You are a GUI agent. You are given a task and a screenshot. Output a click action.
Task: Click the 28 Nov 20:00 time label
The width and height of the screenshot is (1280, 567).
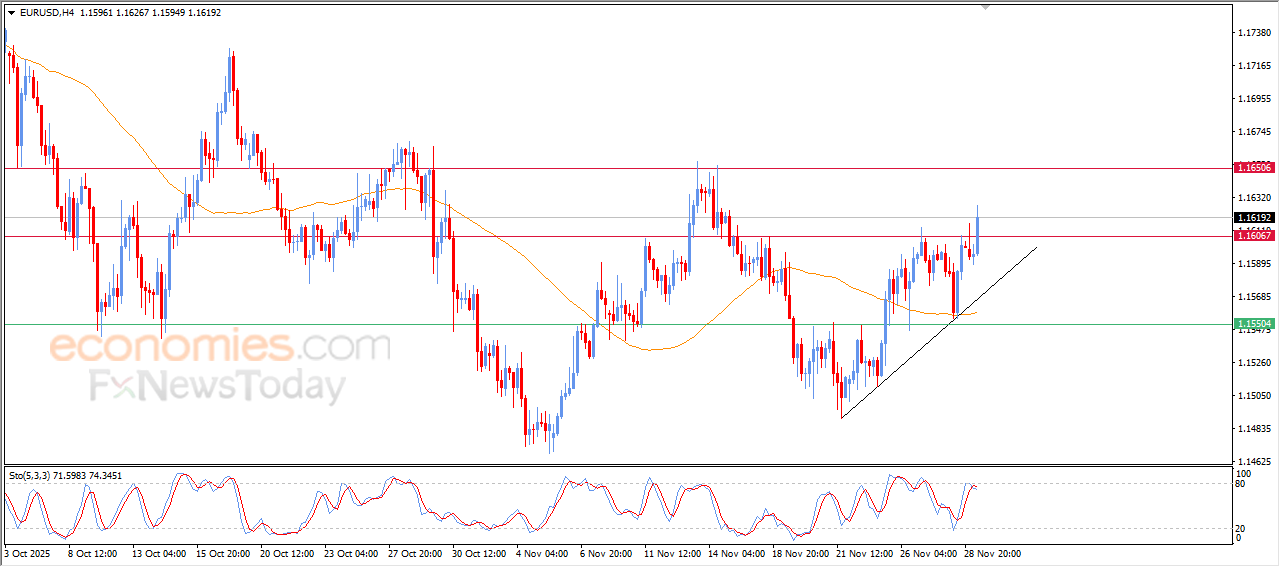991,552
